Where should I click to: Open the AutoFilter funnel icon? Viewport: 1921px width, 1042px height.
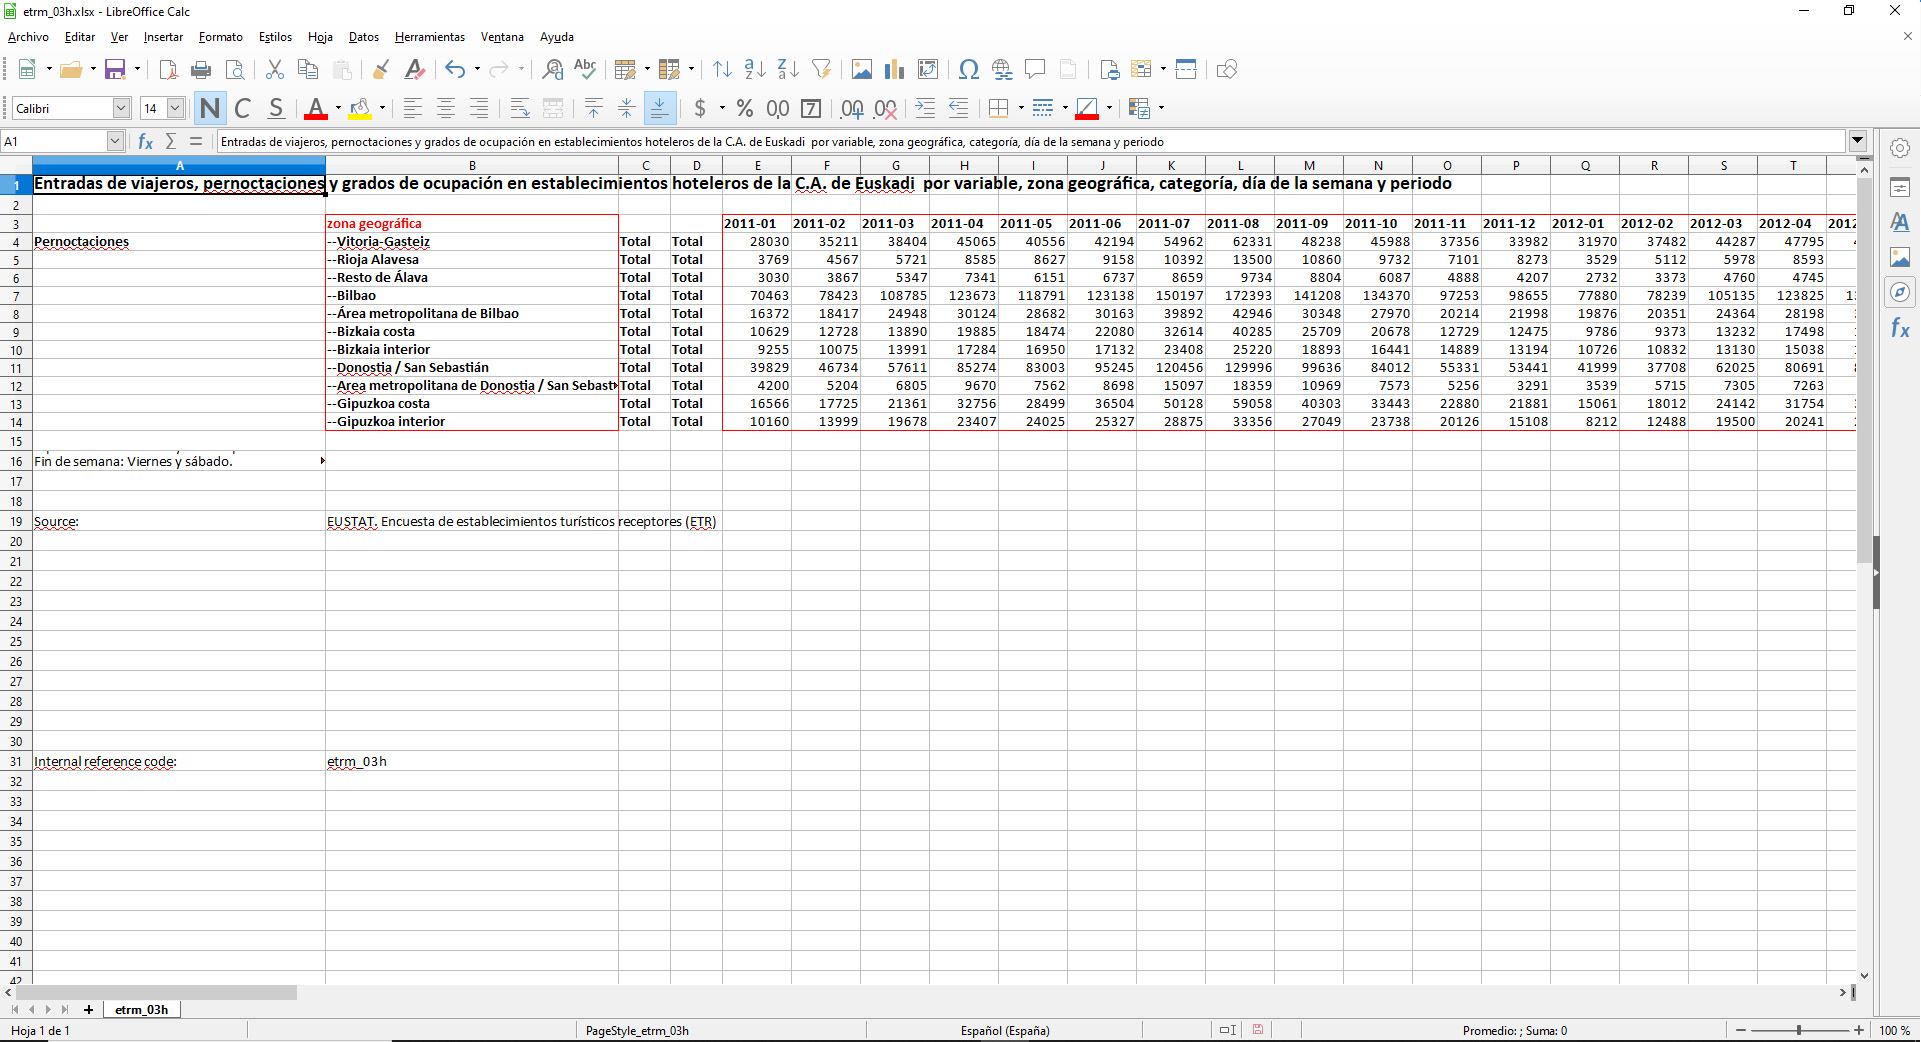pos(821,69)
